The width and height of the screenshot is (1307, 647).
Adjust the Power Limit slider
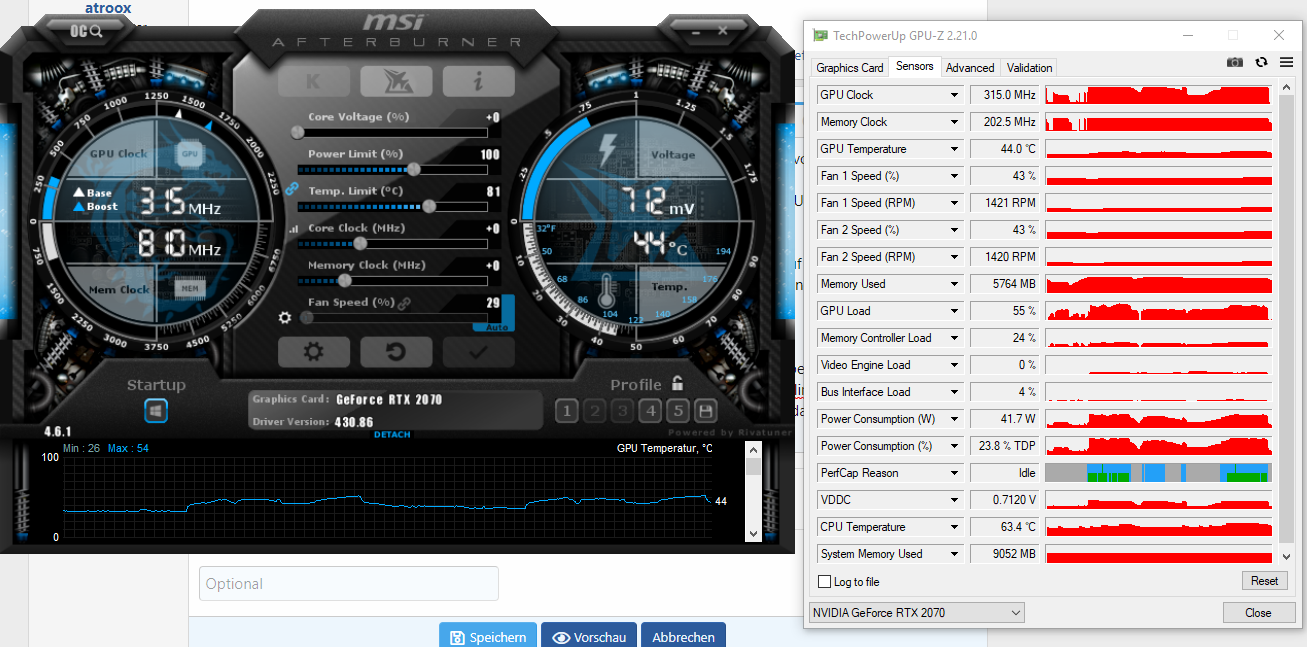[393, 169]
